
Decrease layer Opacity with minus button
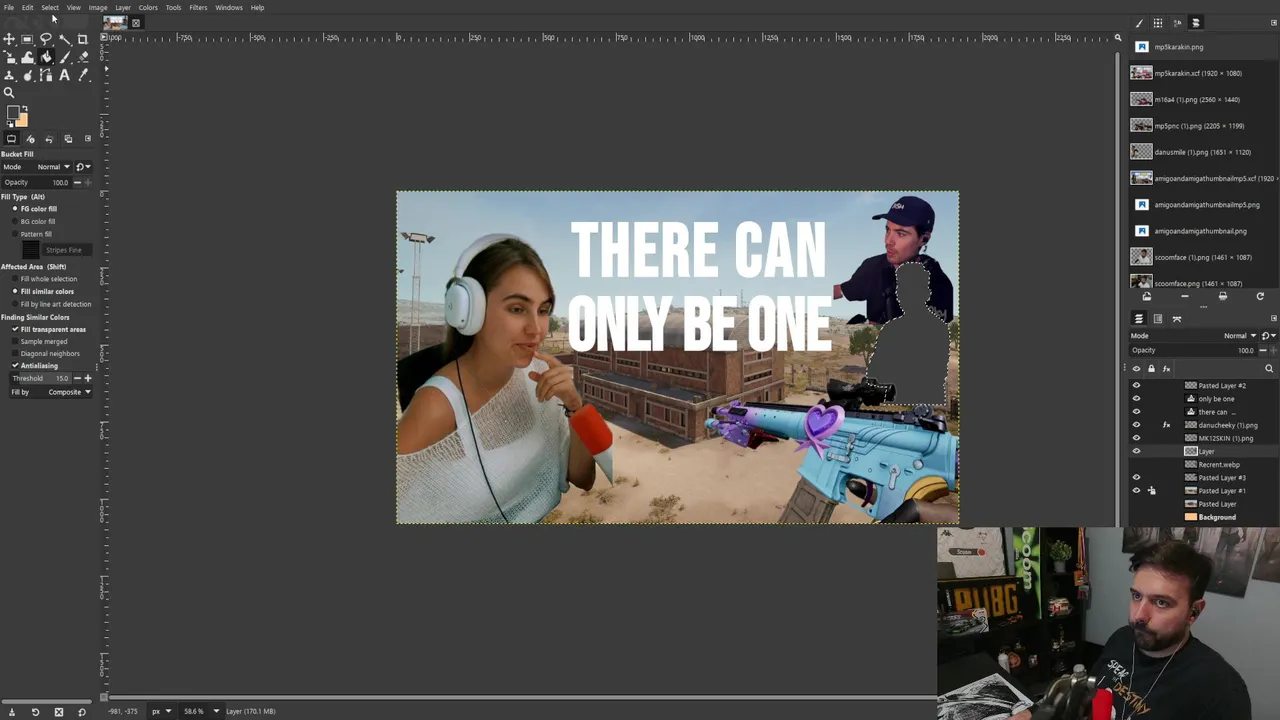pos(1264,351)
